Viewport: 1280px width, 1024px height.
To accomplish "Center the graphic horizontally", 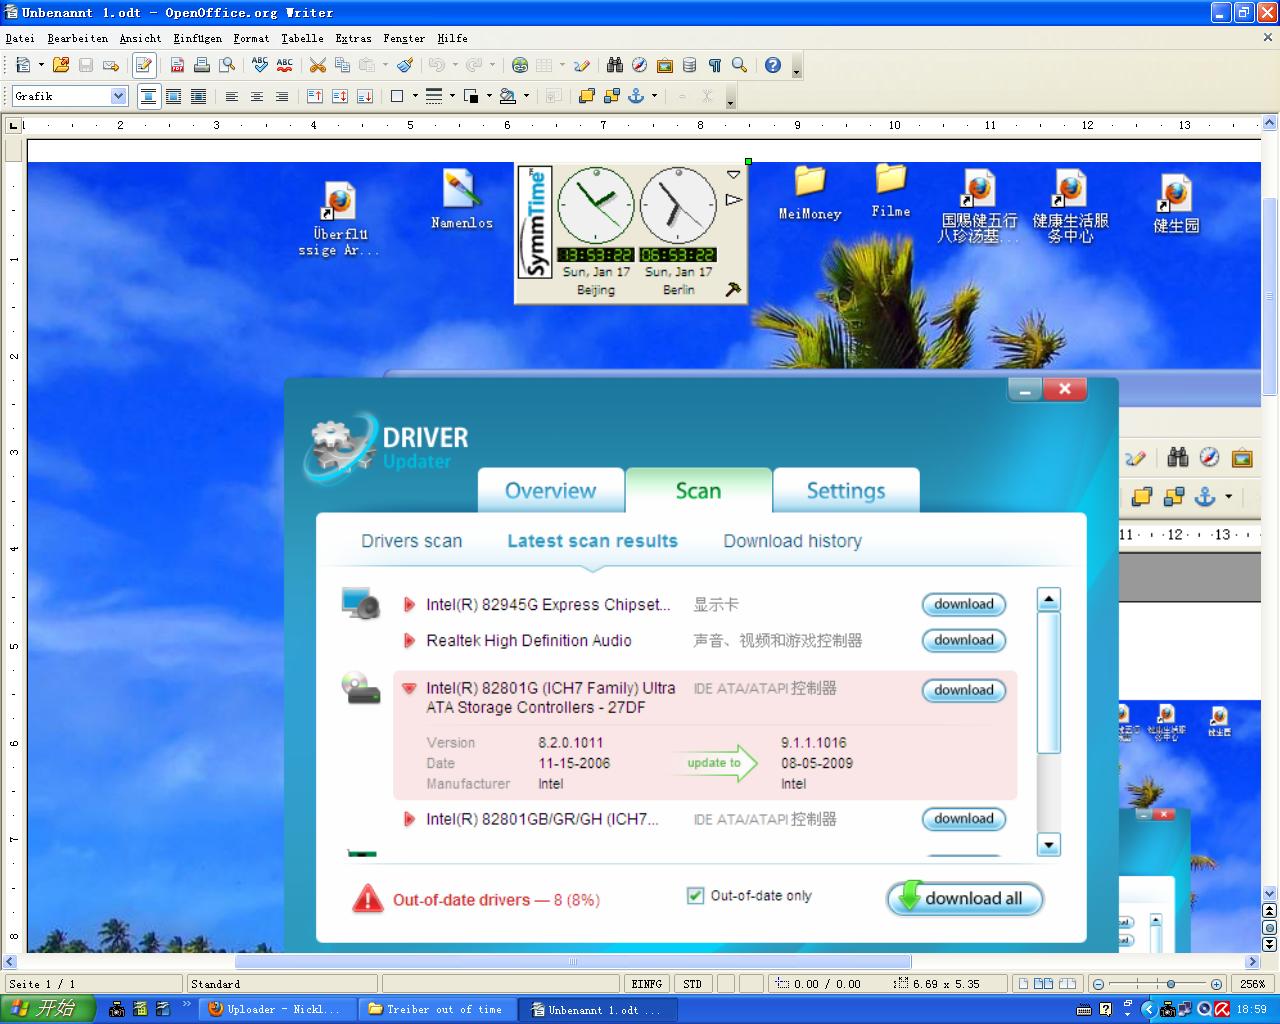I will (257, 96).
